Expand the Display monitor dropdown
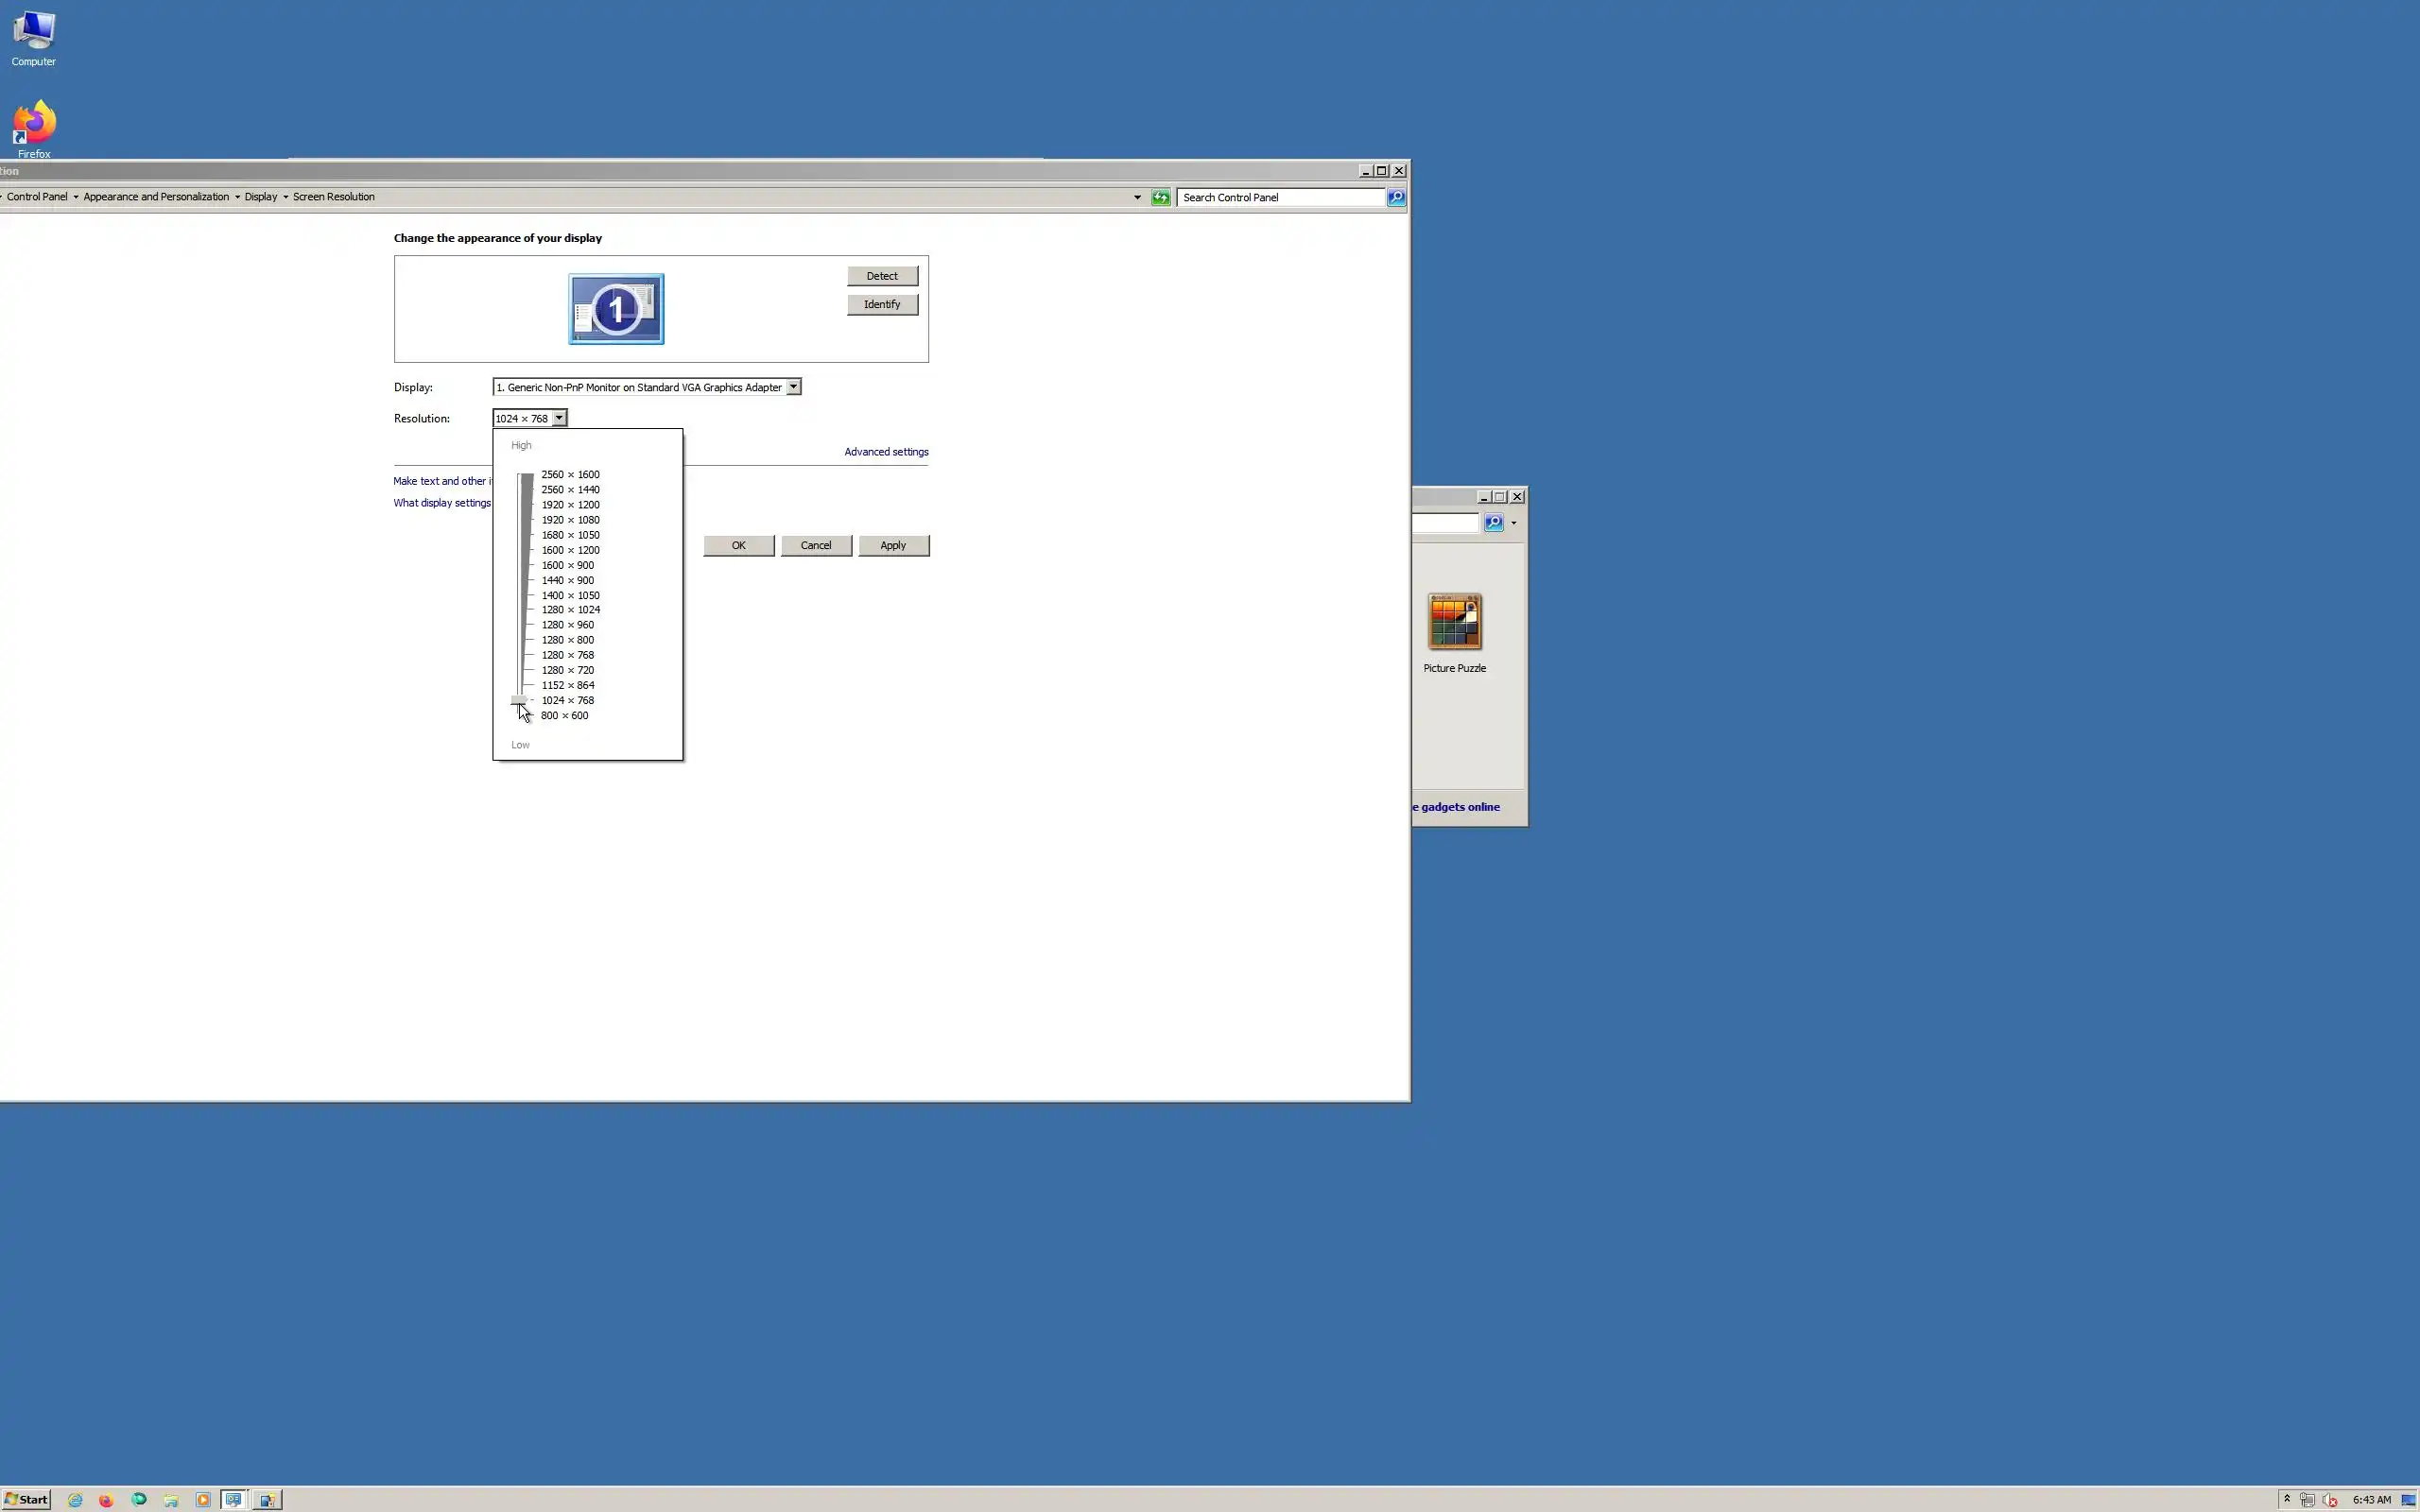The image size is (2420, 1512). click(x=793, y=387)
